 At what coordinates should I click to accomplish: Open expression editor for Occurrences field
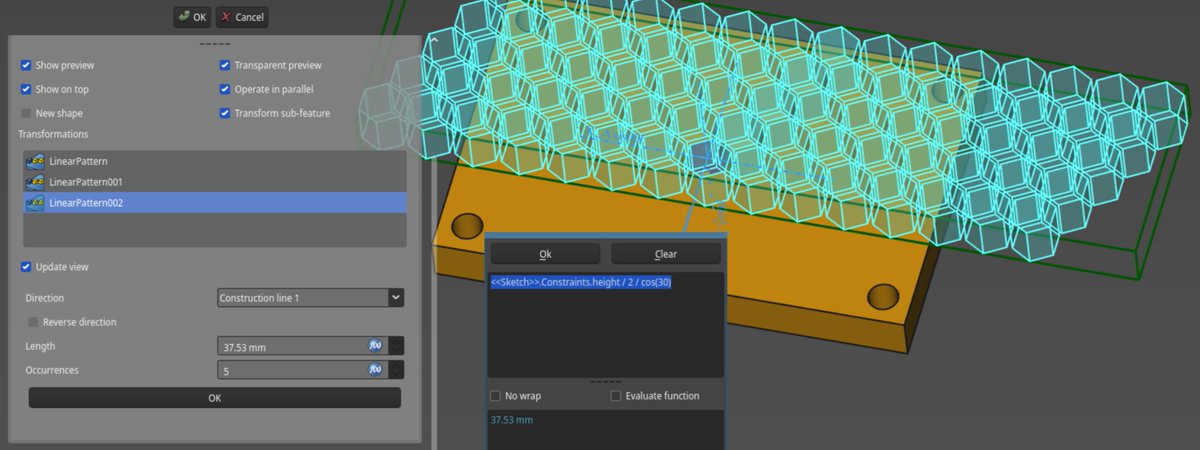point(375,370)
